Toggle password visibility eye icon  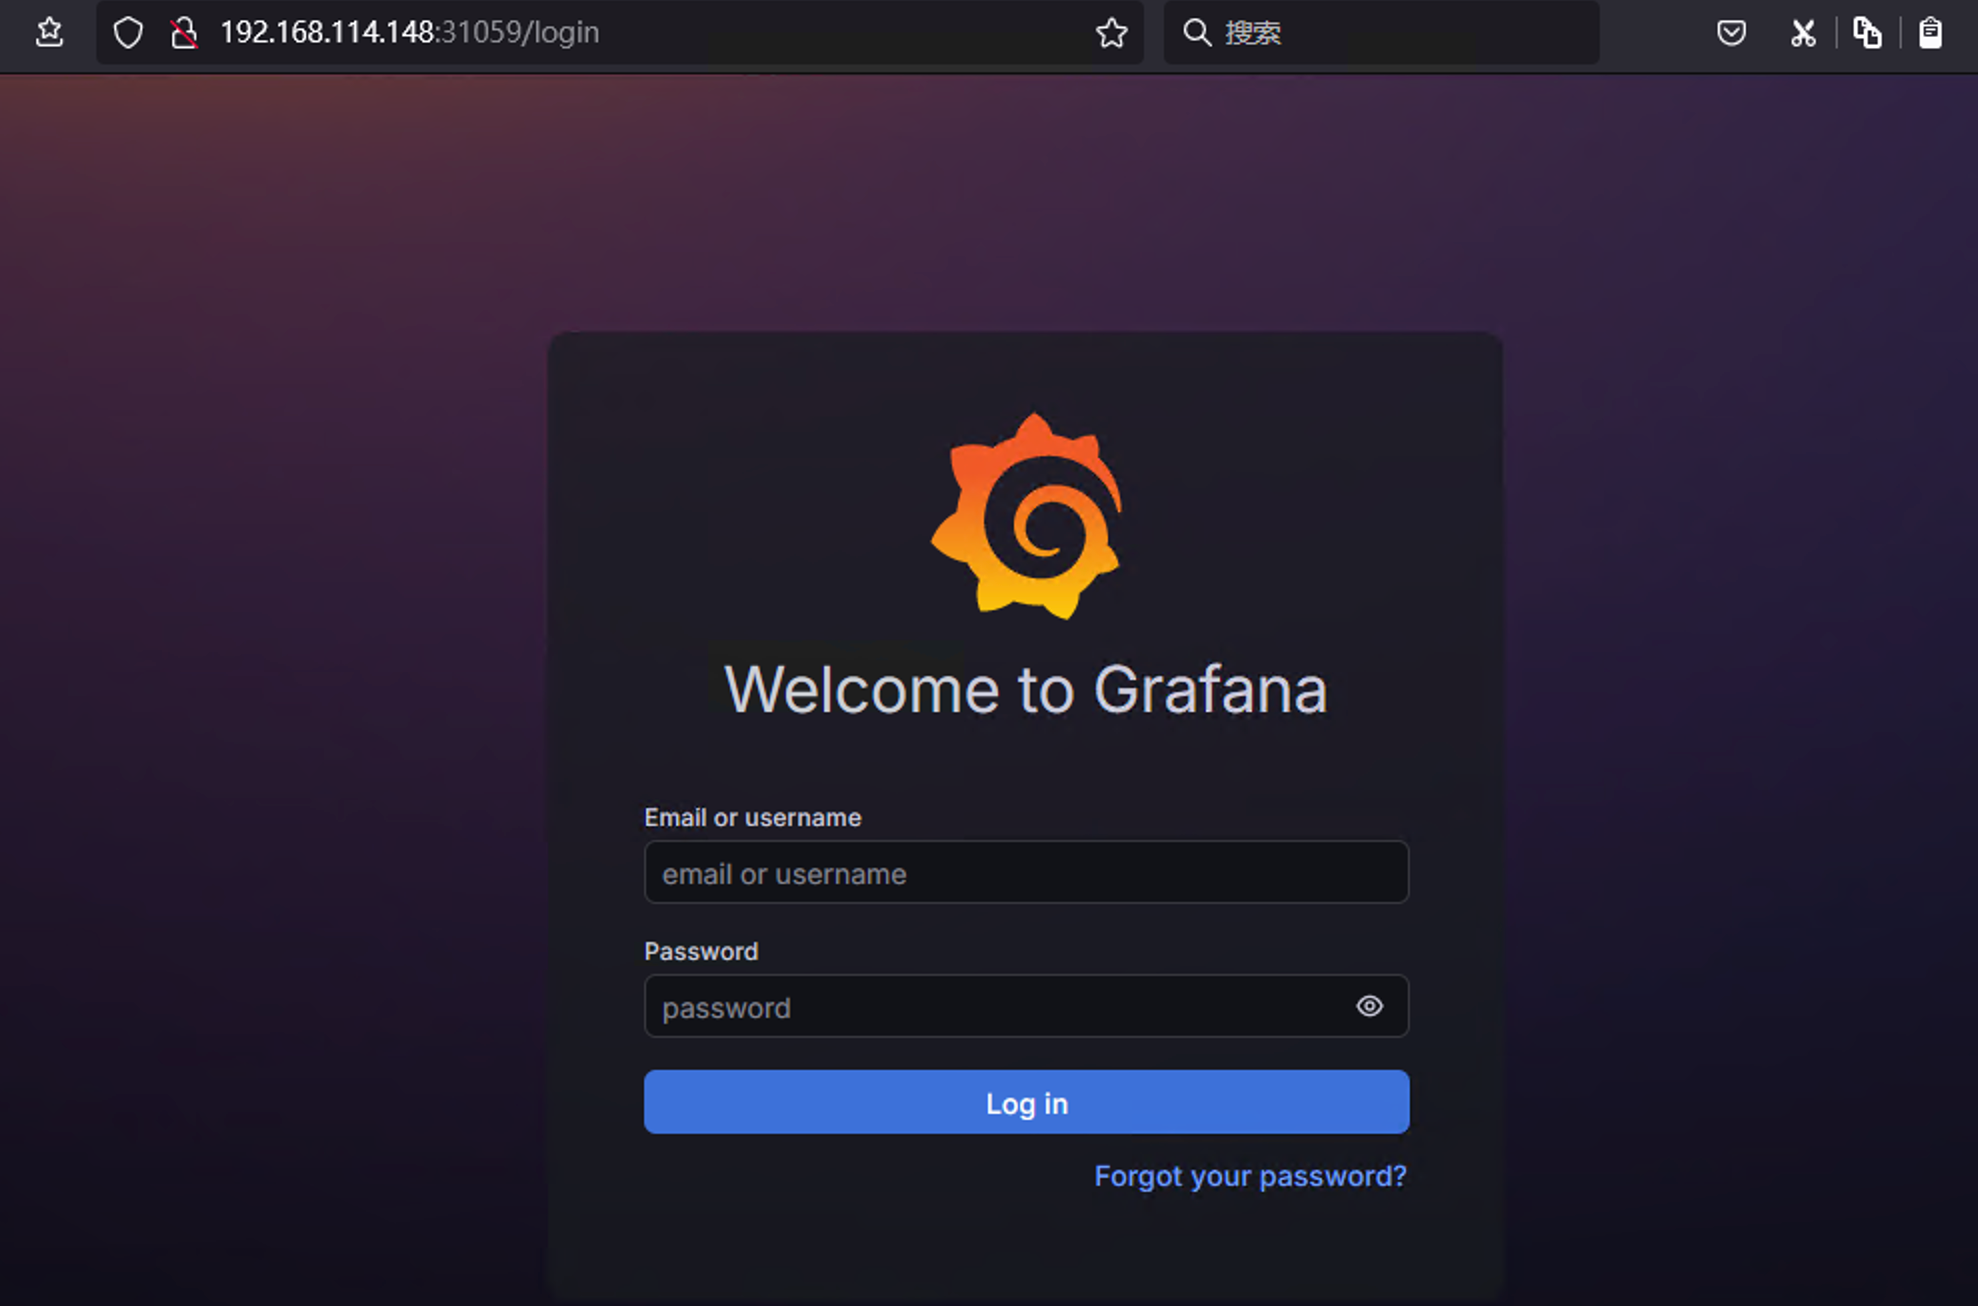pyautogui.click(x=1369, y=1006)
